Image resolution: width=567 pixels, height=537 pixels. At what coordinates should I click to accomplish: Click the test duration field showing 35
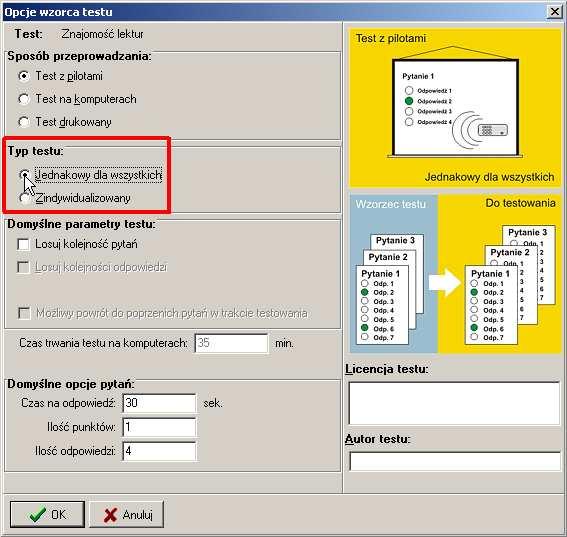click(231, 343)
